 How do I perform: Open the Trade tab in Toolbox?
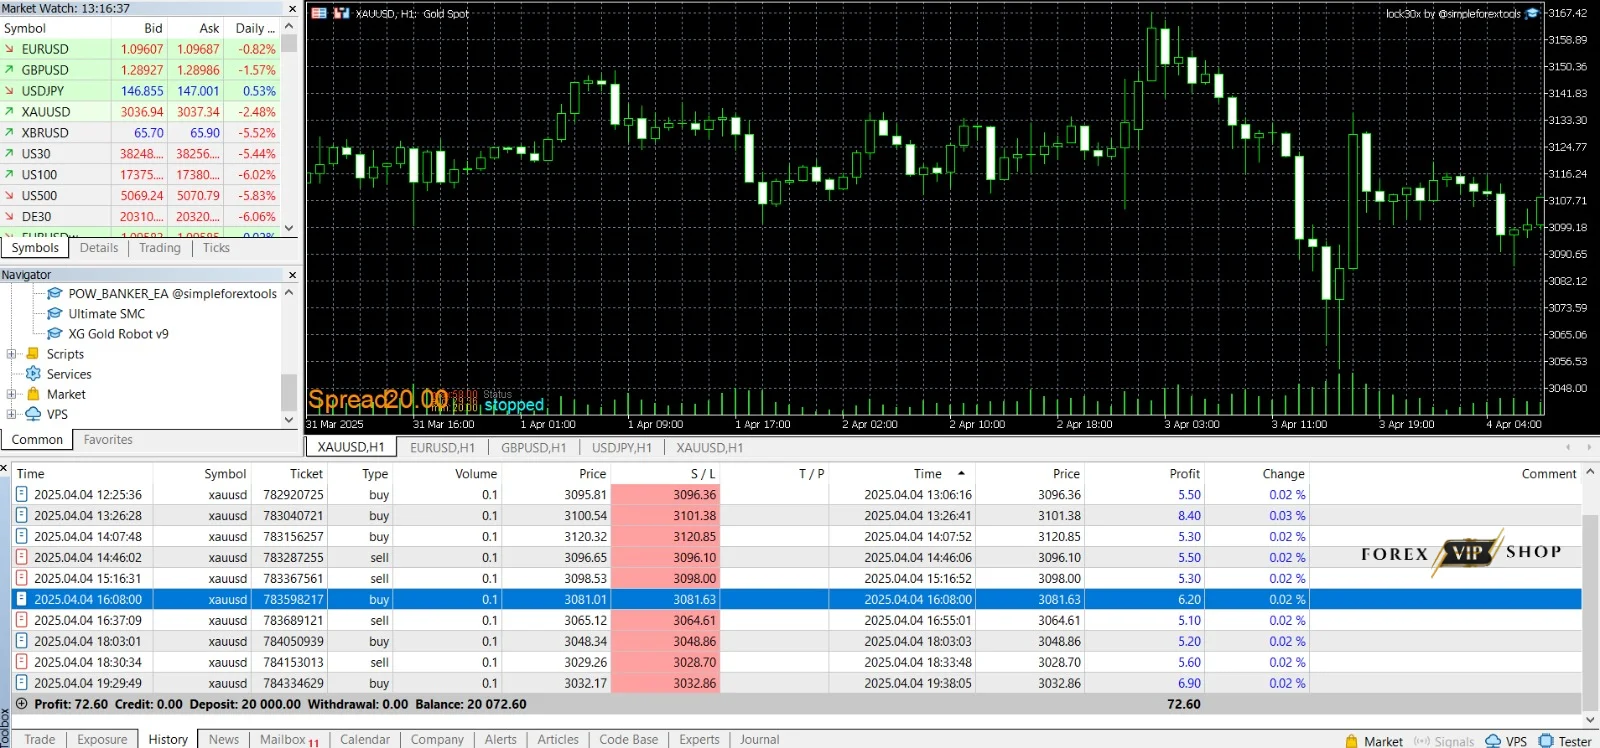tap(40, 740)
